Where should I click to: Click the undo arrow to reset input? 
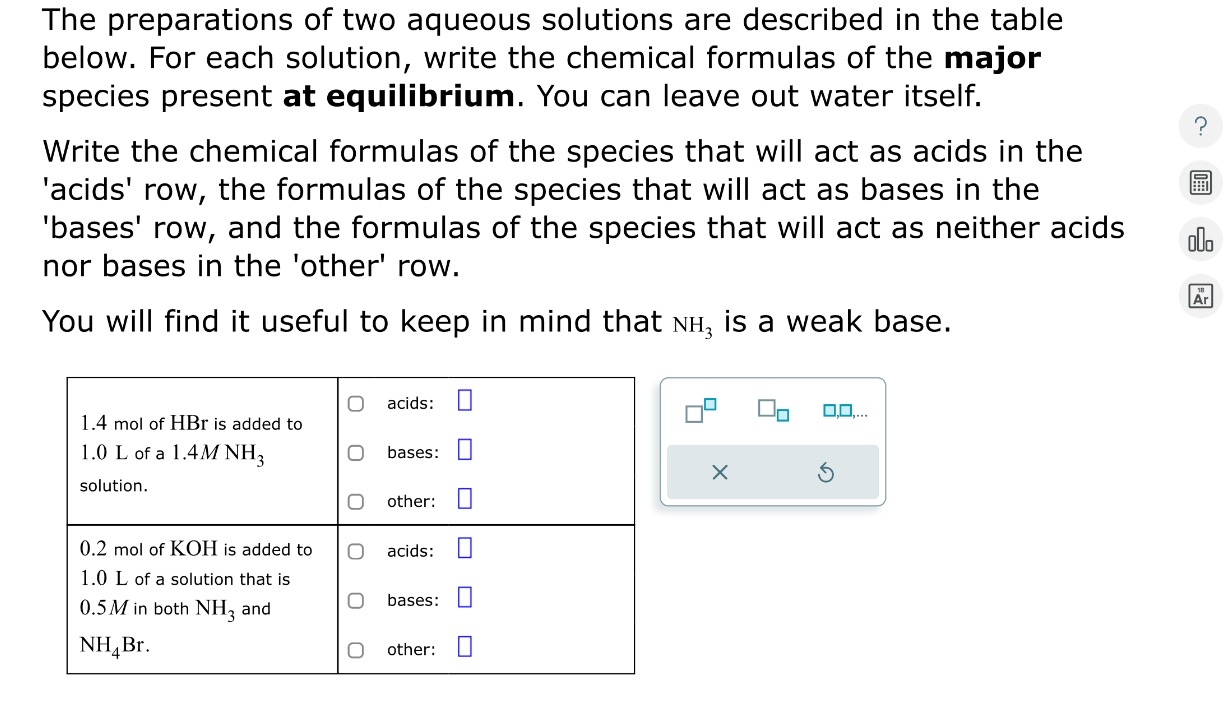pos(825,472)
